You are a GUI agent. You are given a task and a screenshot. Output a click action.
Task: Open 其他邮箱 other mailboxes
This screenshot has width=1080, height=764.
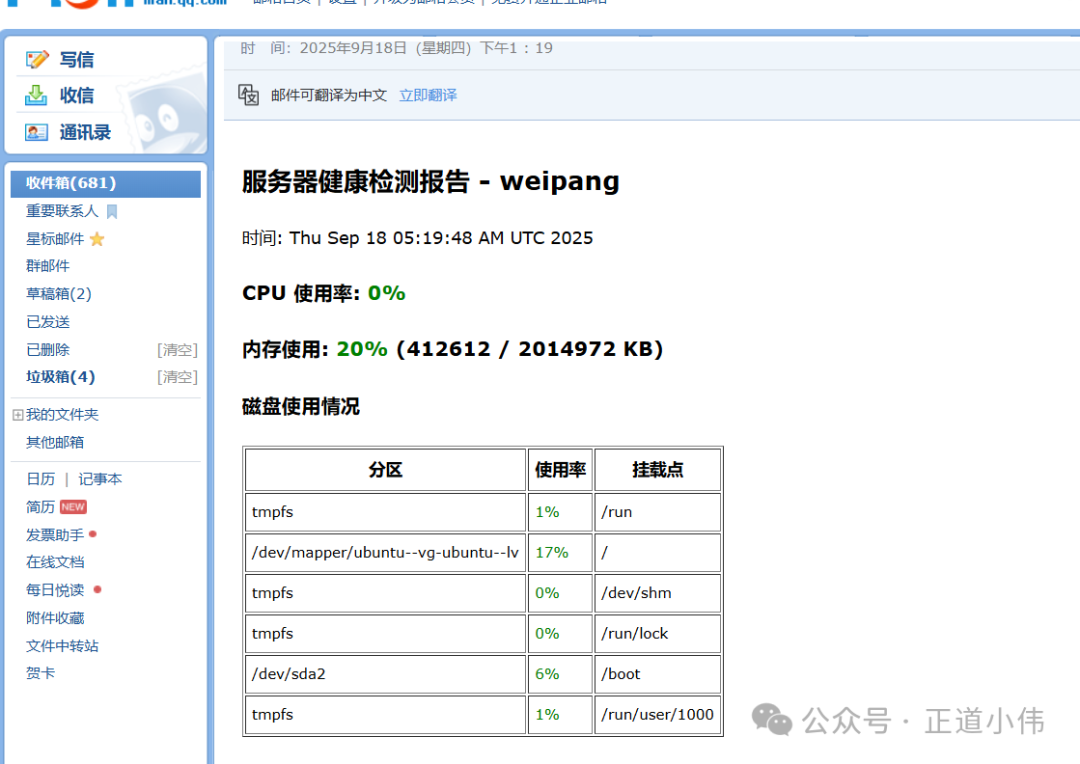pos(55,442)
